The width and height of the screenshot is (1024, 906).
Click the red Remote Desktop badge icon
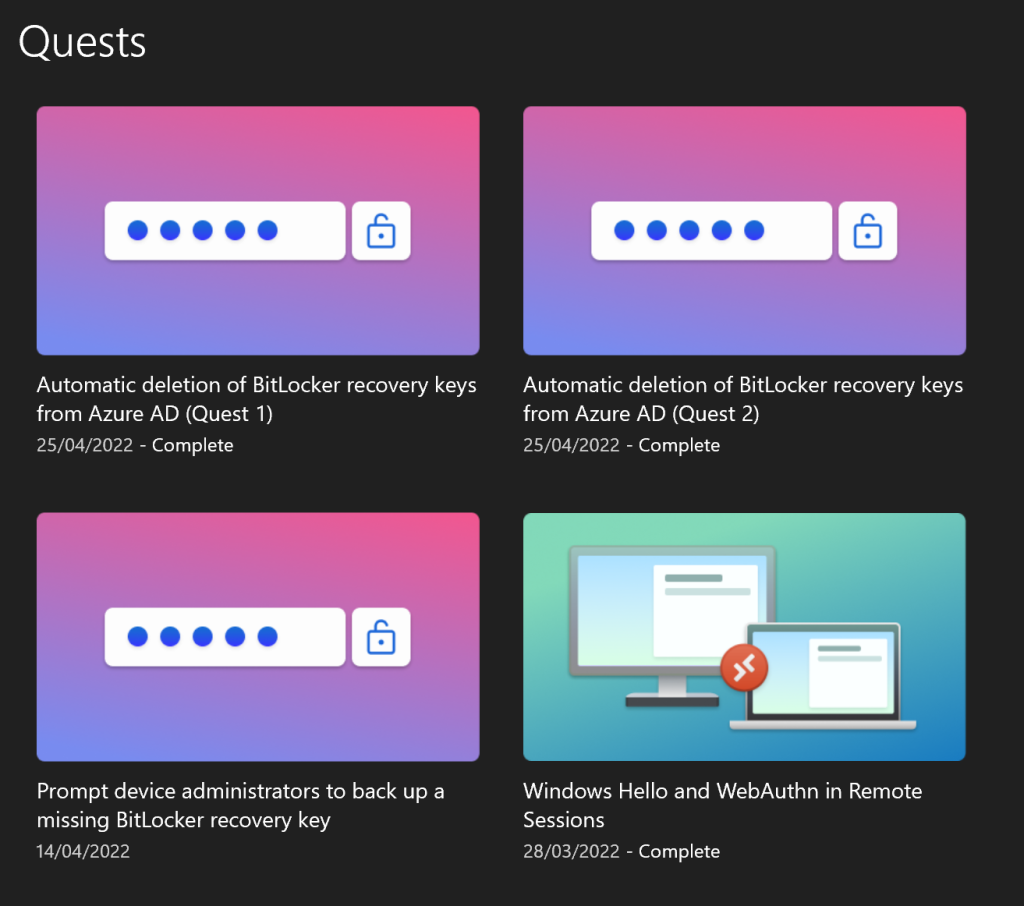coord(744,669)
